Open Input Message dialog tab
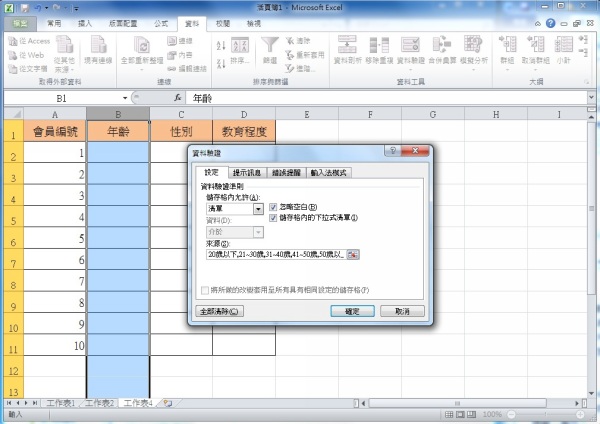 [247, 173]
